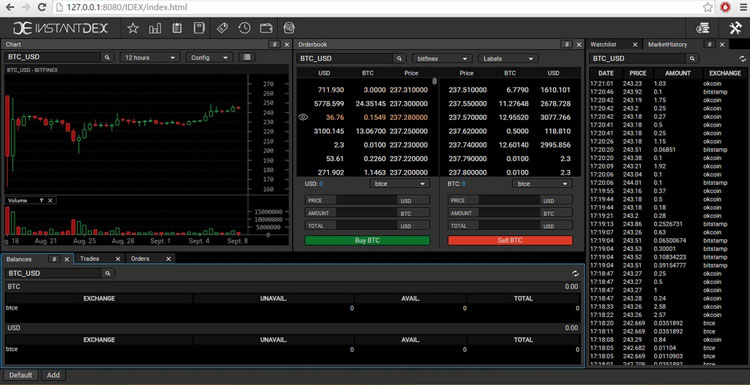Viewport: 750px width, 385px height.
Task: Click the green Buy BTC button
Action: coord(367,241)
